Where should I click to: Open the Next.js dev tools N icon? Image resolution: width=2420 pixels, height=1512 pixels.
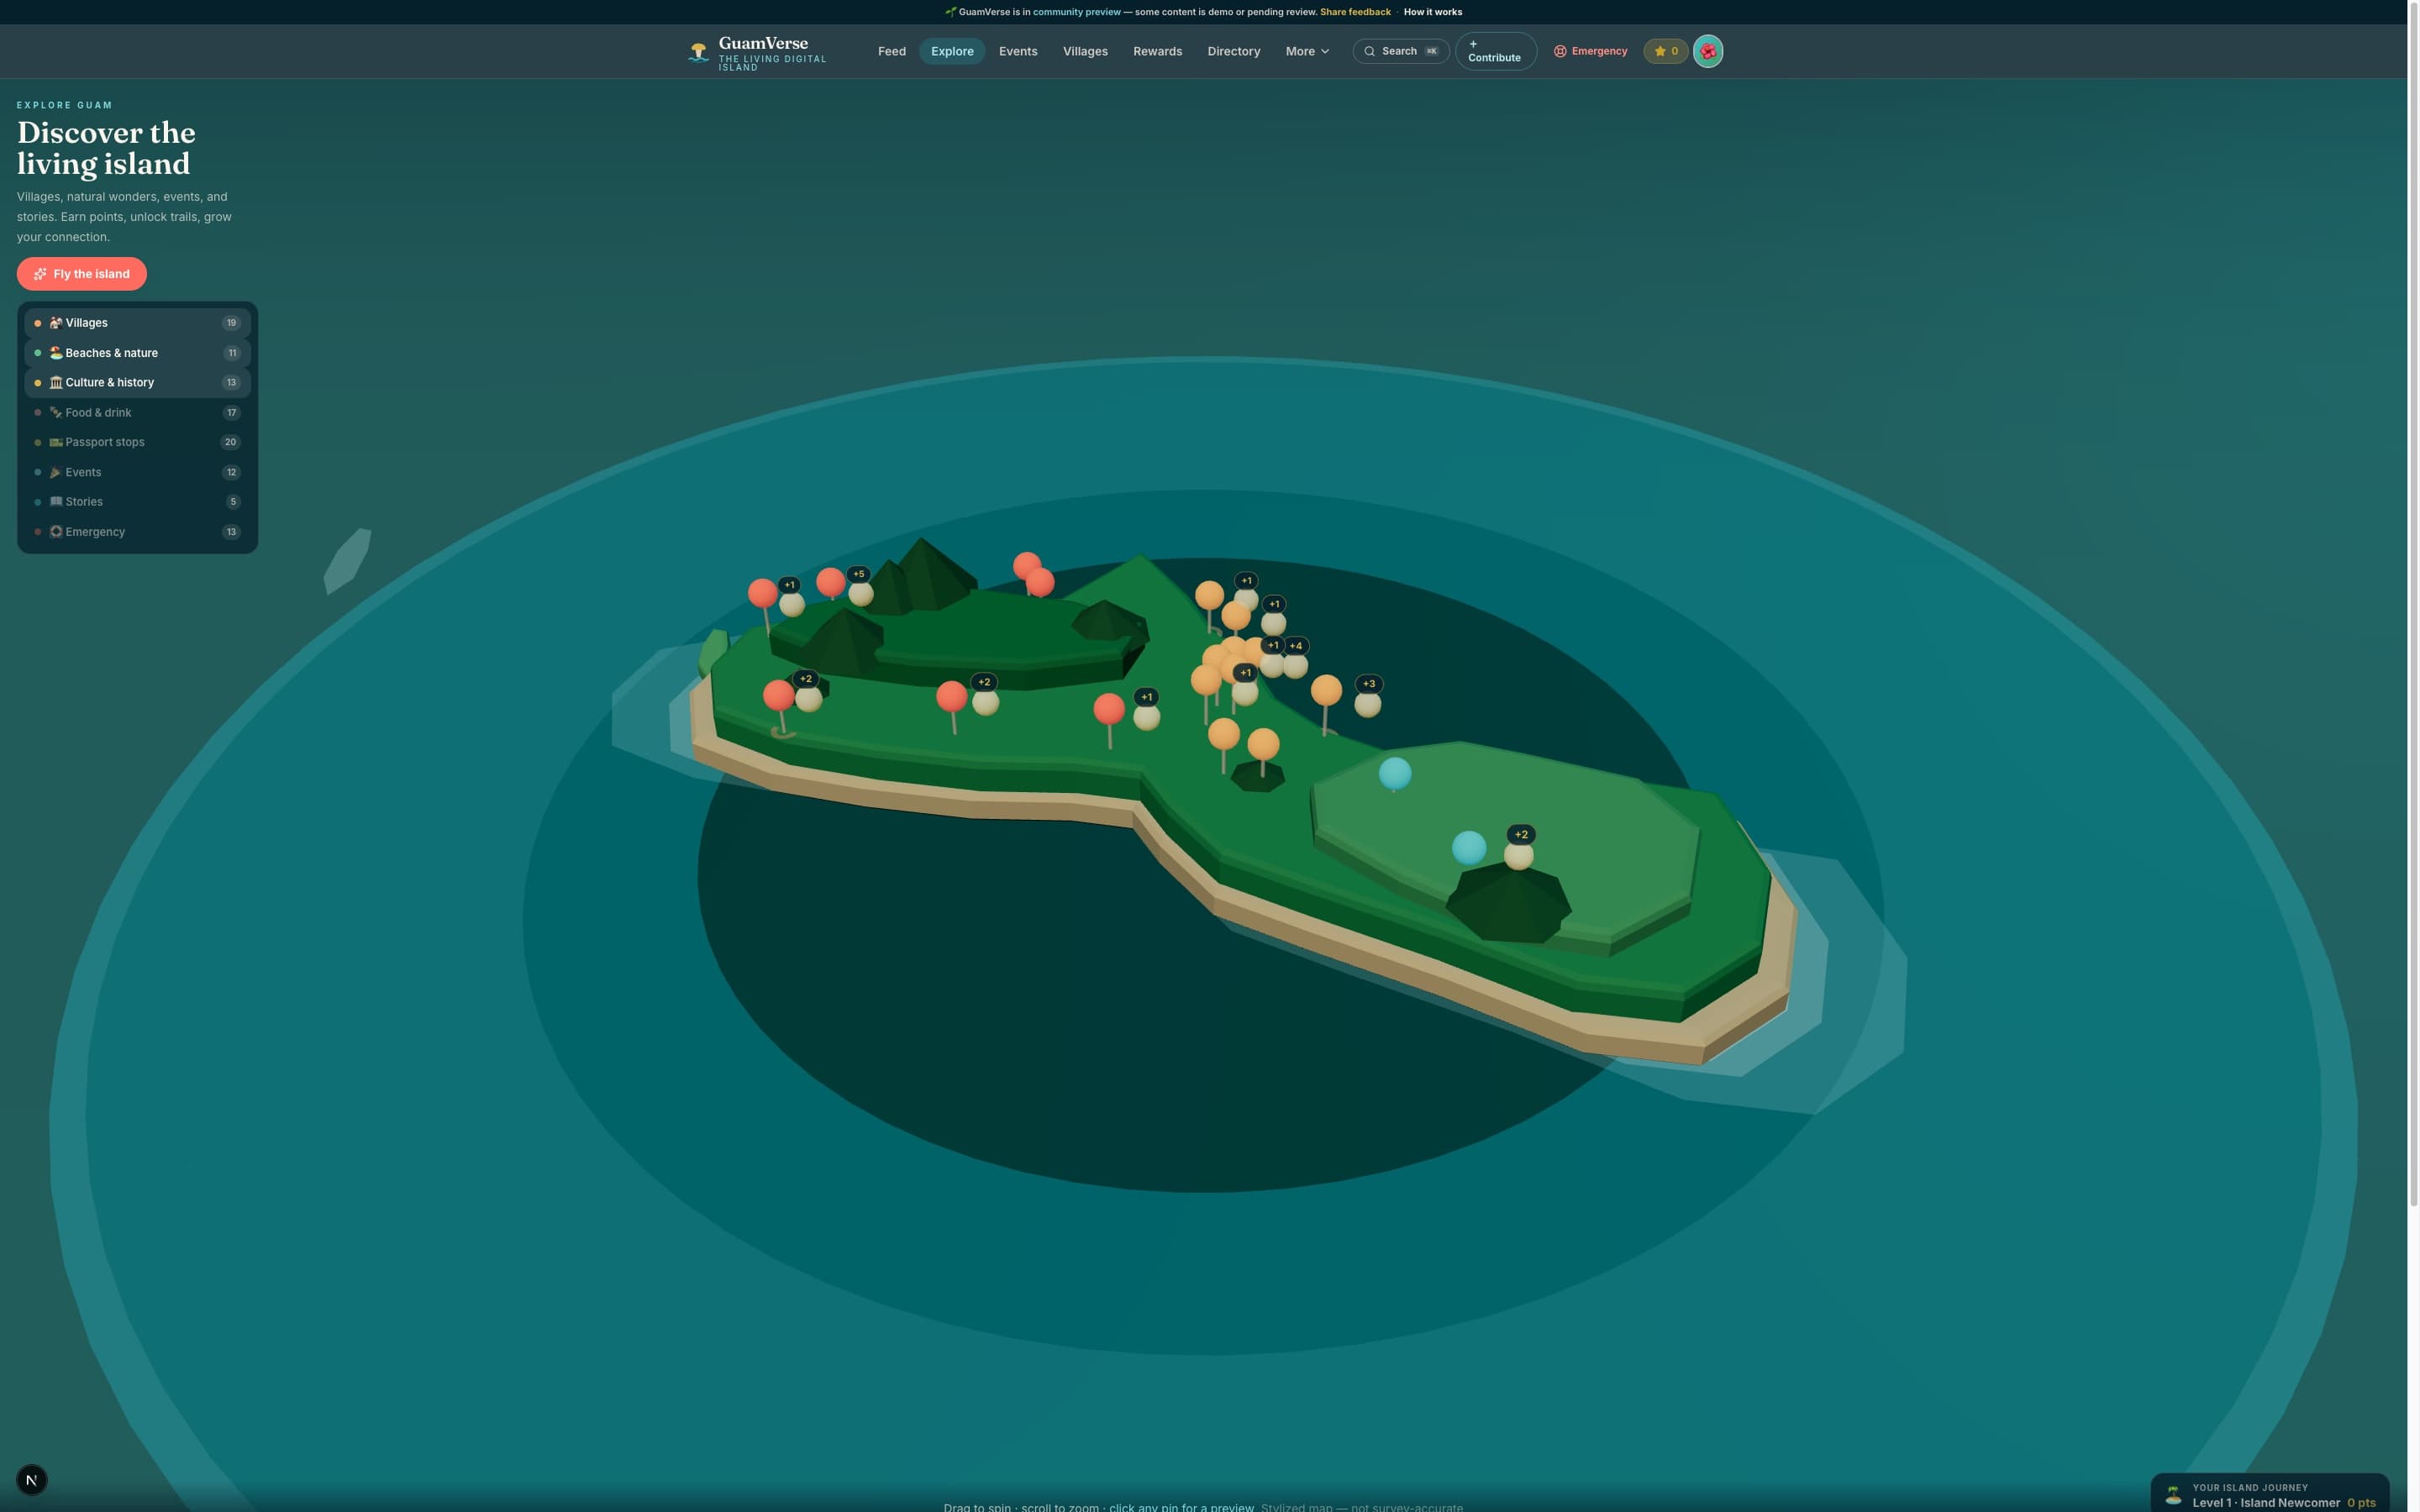[32, 1480]
